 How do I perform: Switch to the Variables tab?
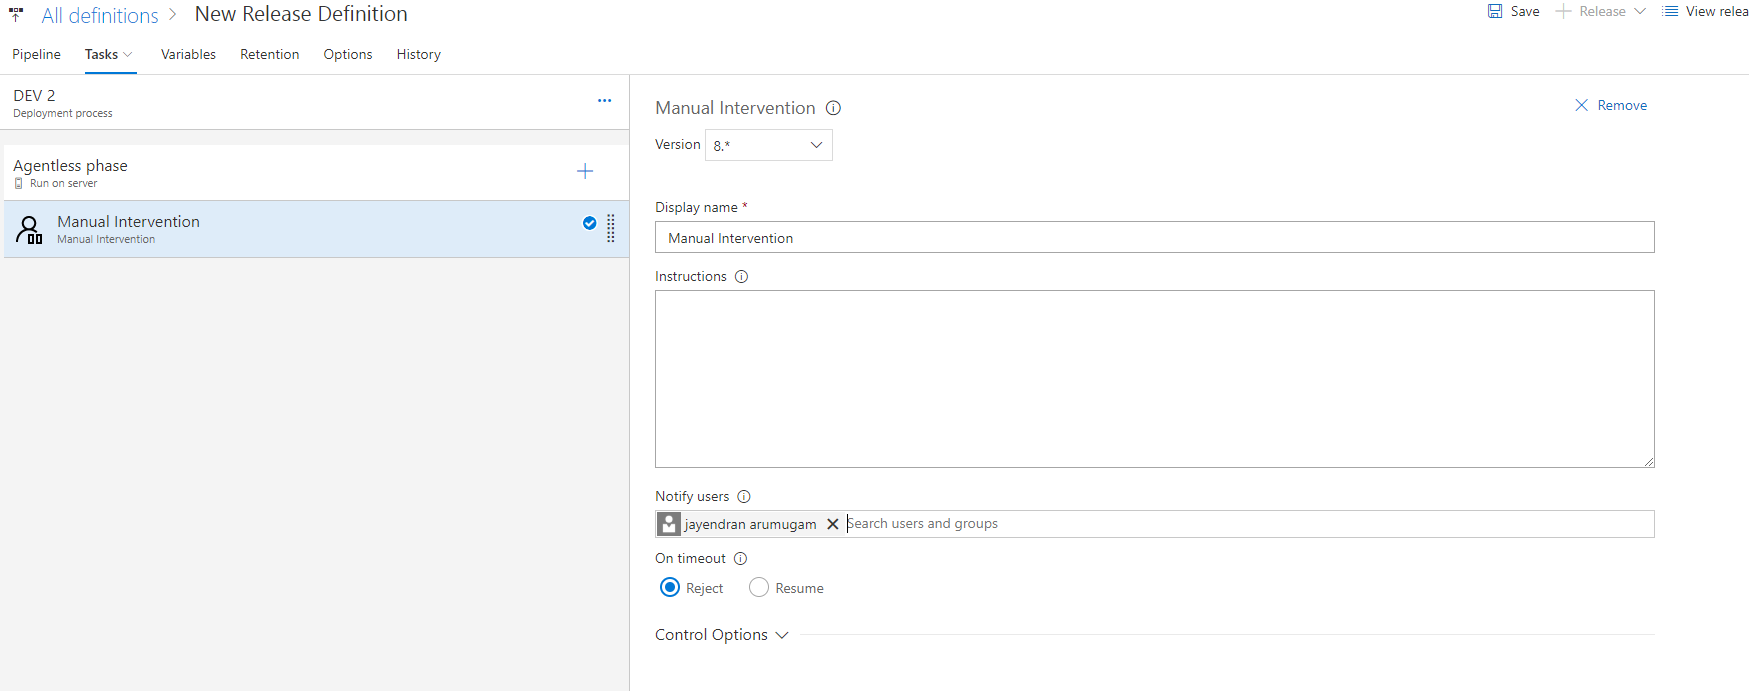tap(188, 54)
